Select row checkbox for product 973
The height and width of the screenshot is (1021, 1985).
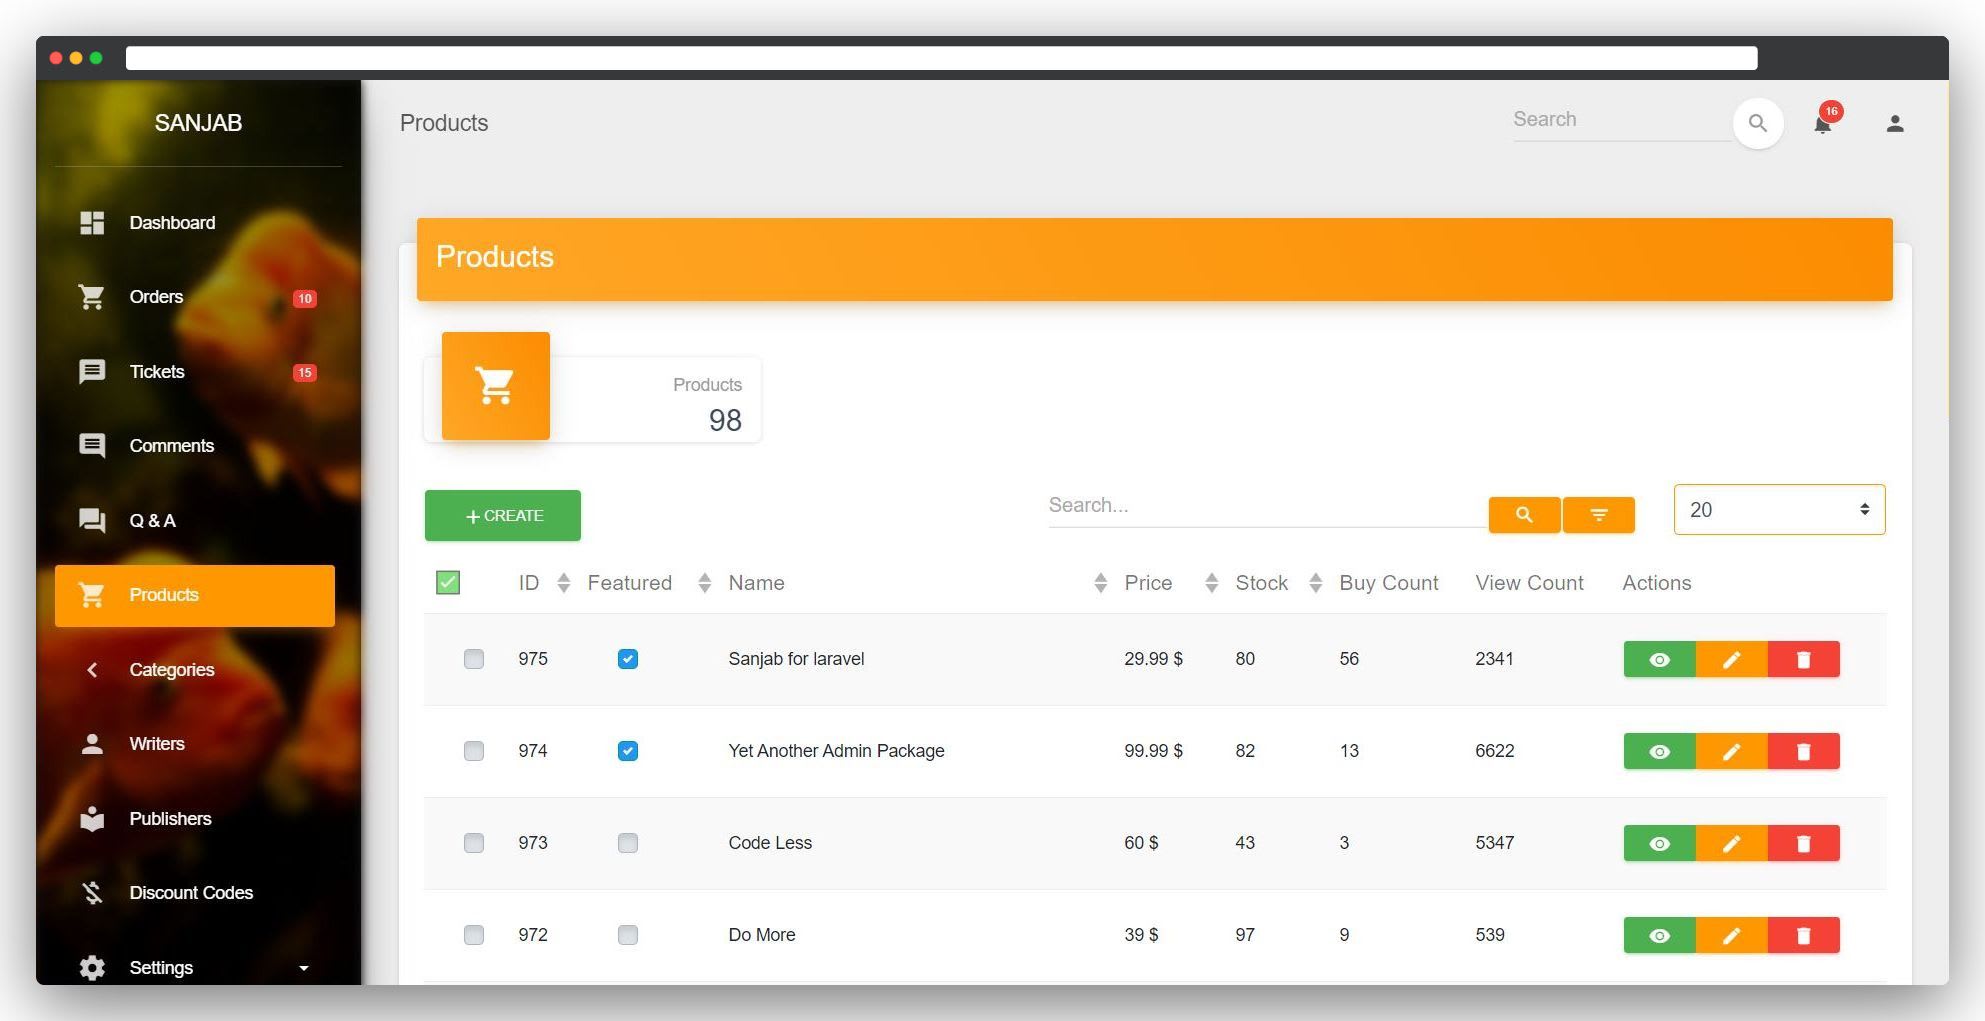point(474,843)
